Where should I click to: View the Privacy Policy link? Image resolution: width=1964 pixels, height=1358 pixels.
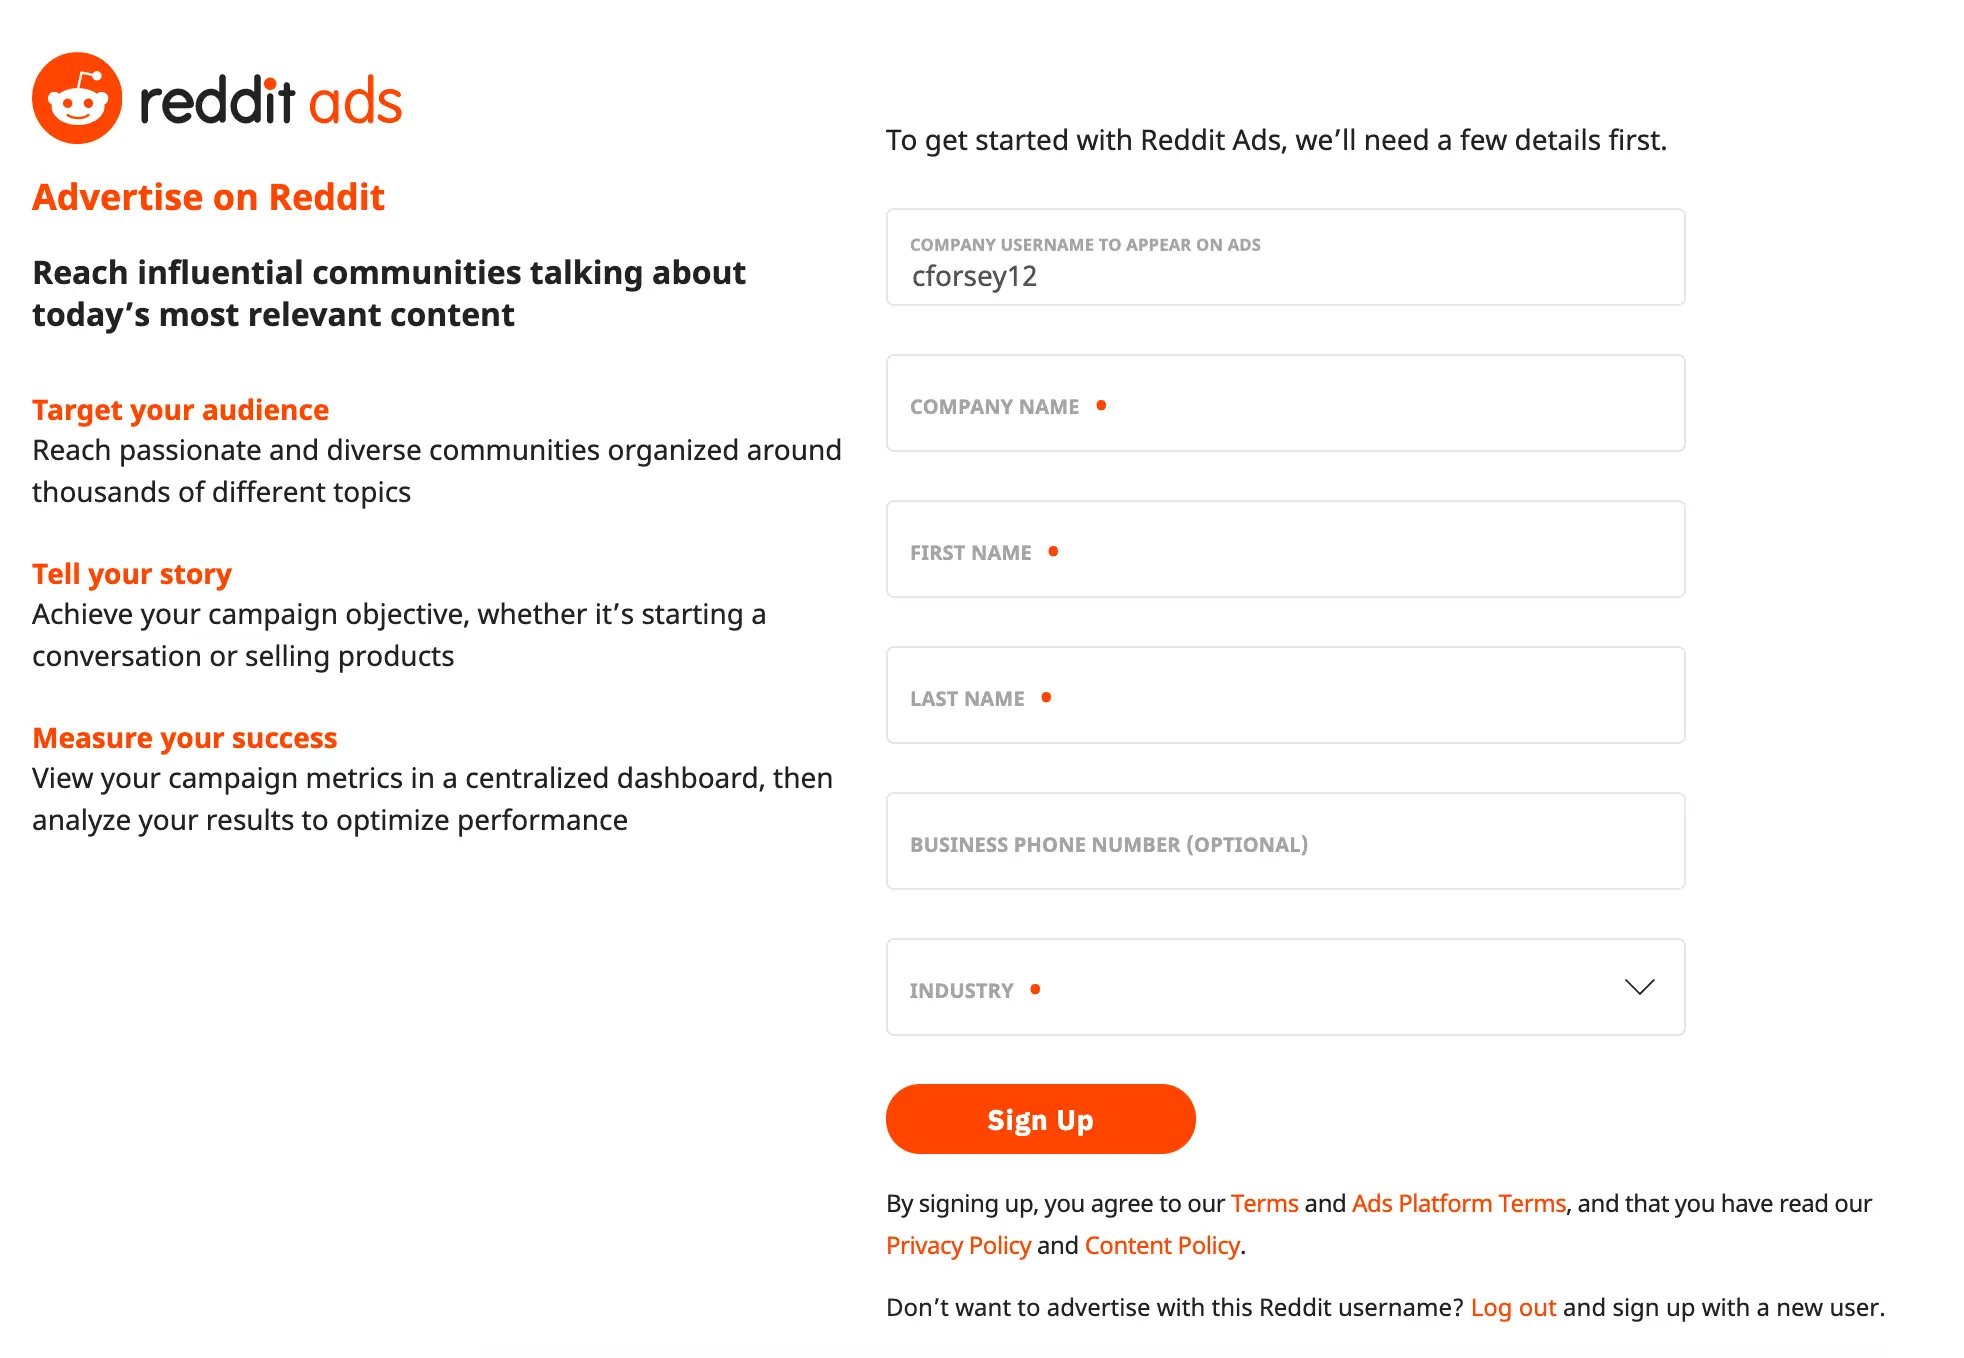(x=958, y=1245)
